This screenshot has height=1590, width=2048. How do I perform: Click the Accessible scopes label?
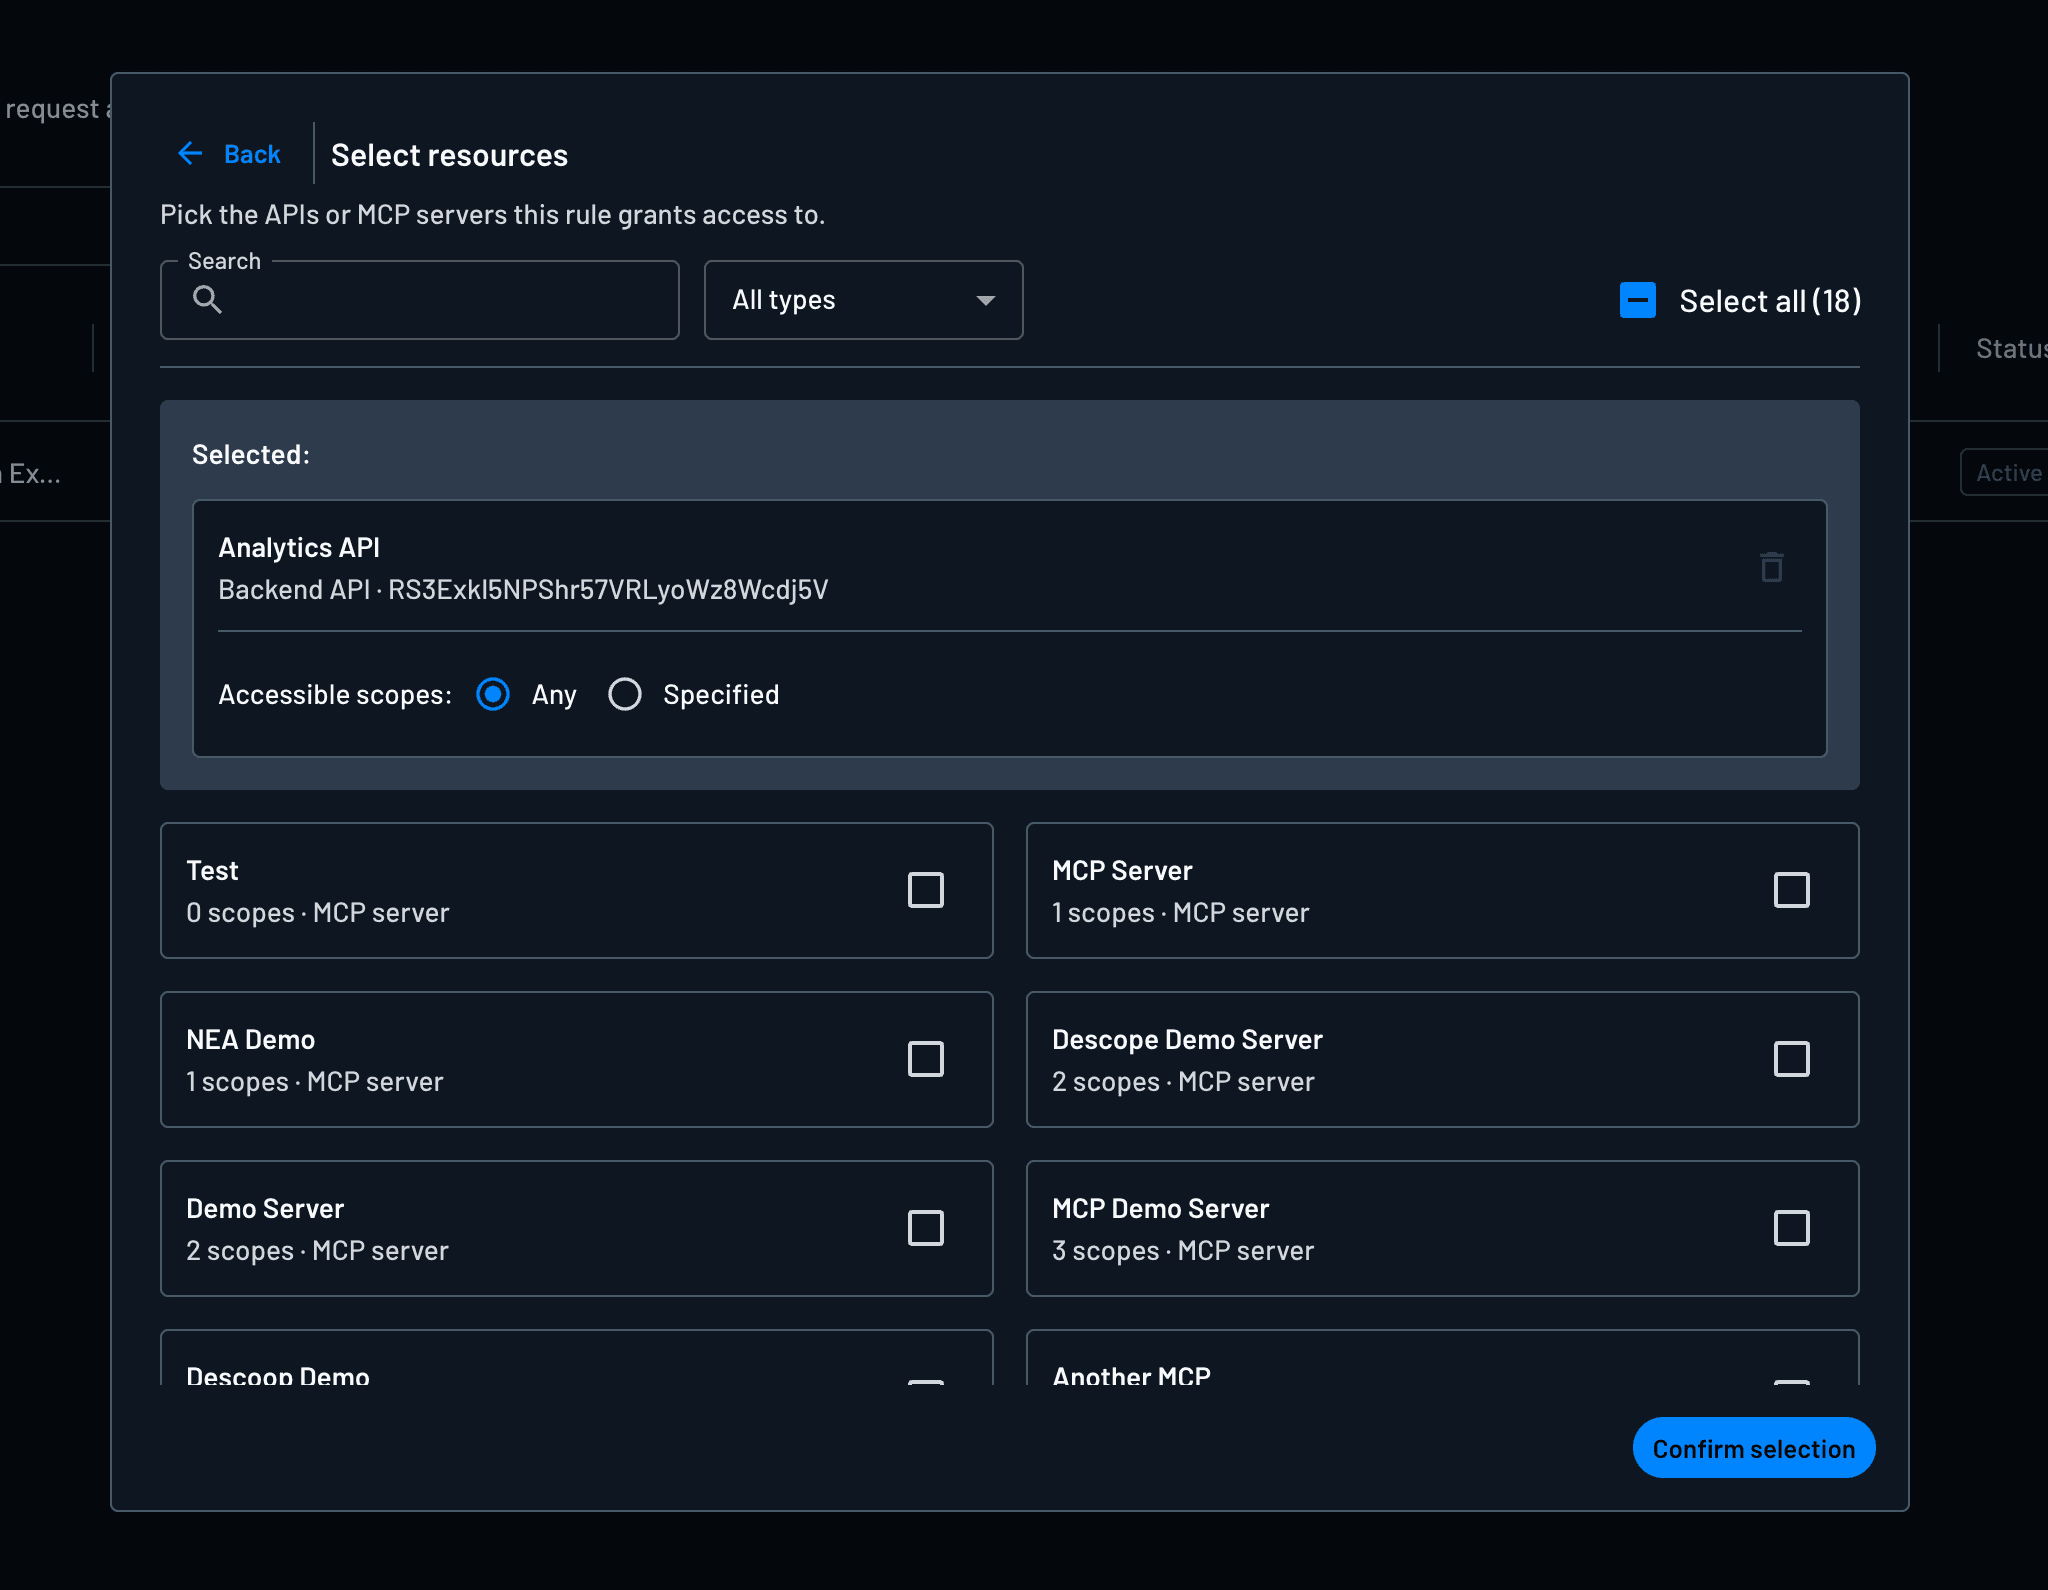335,695
